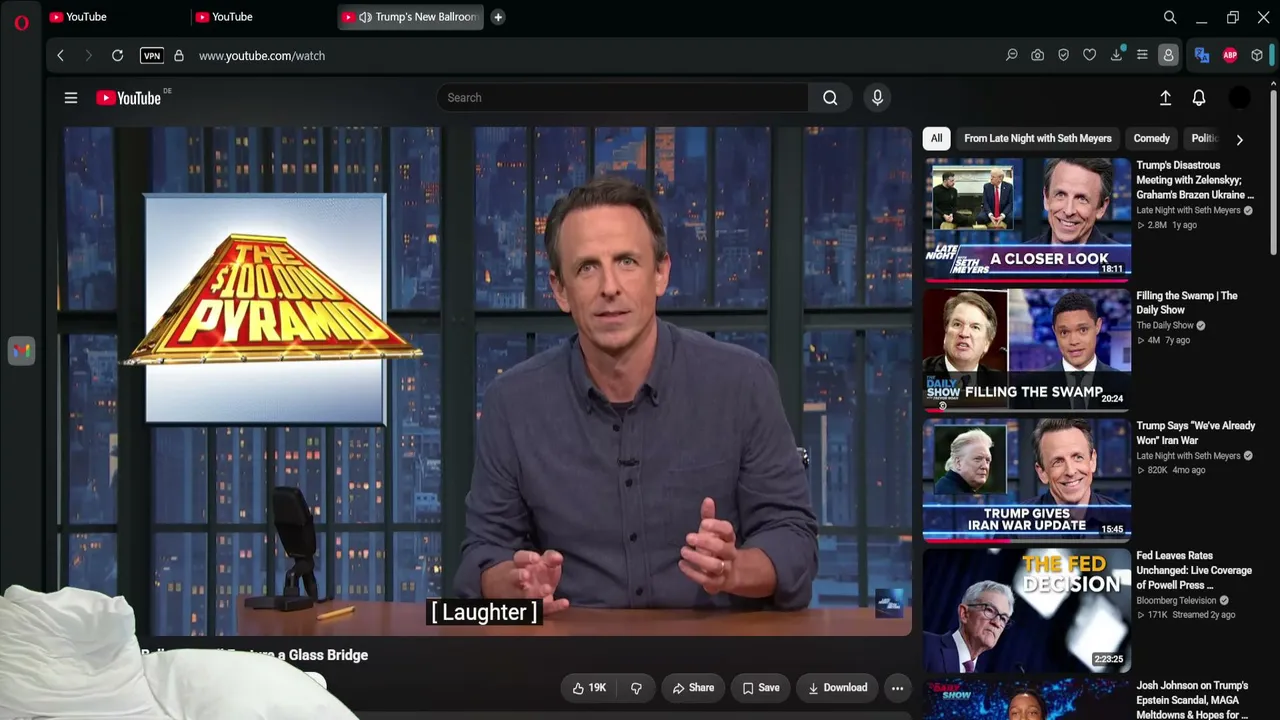Open the tab search magnifier in title bar

(1170, 17)
